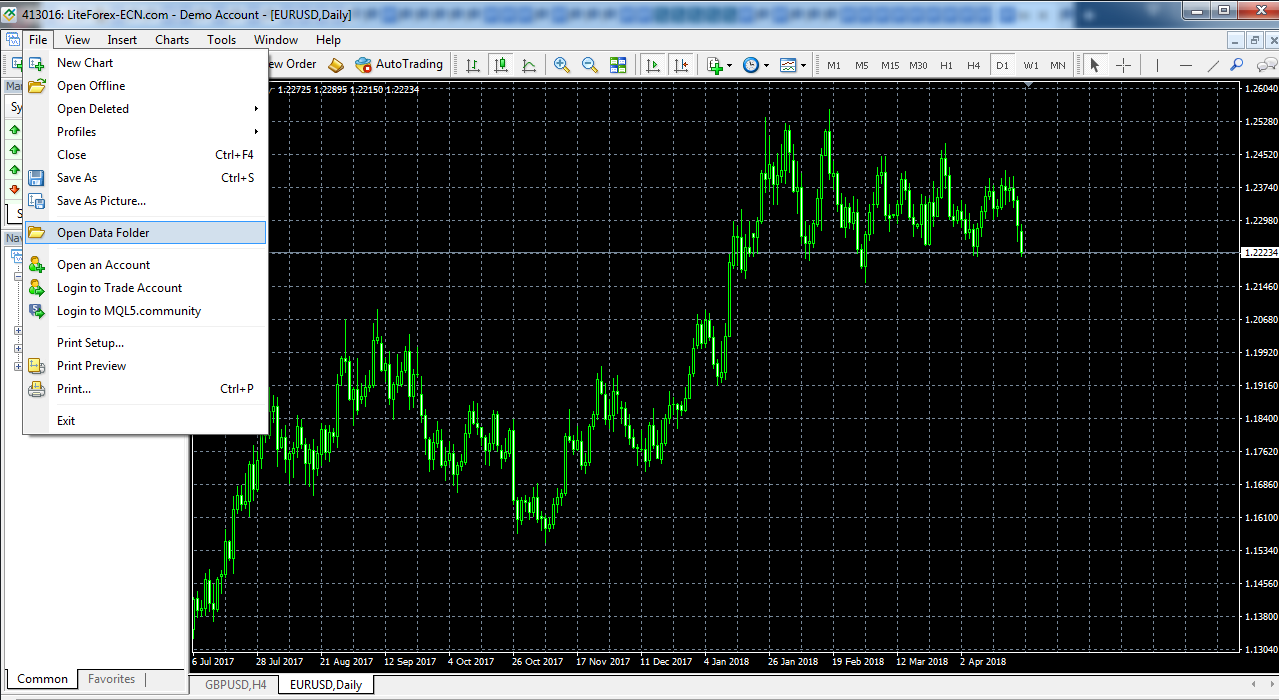Click Exit in the File menu
The image size is (1279, 700).
[146, 421]
